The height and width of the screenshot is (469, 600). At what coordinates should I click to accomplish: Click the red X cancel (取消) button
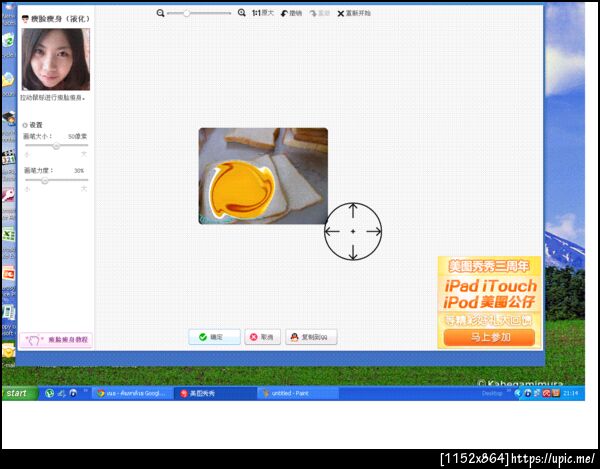coord(262,337)
